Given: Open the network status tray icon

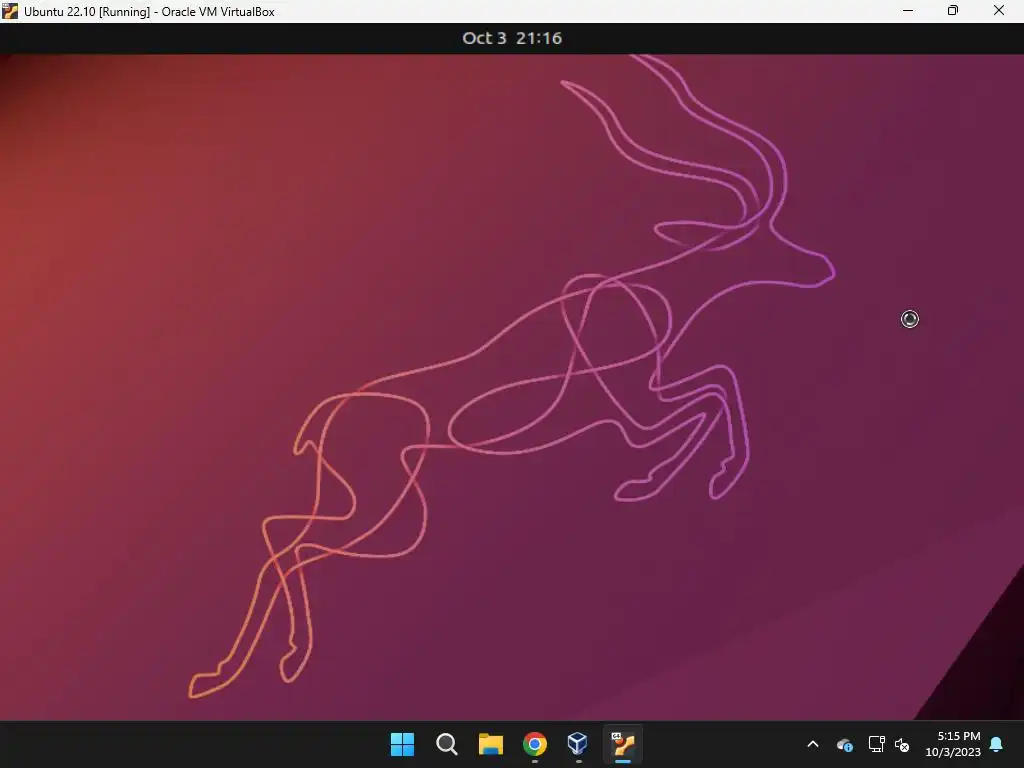Looking at the screenshot, I should tap(876, 744).
